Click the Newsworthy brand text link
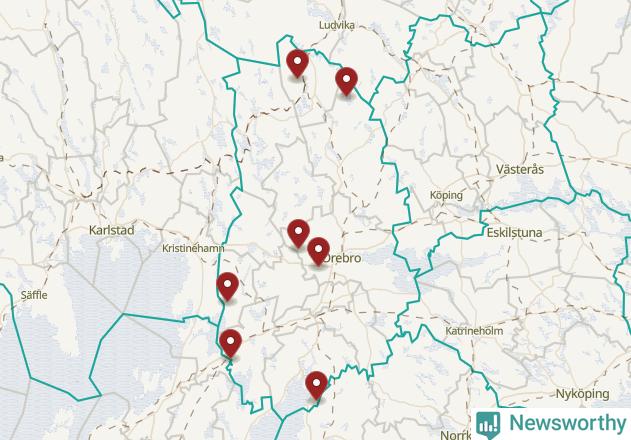 click(x=568, y=423)
